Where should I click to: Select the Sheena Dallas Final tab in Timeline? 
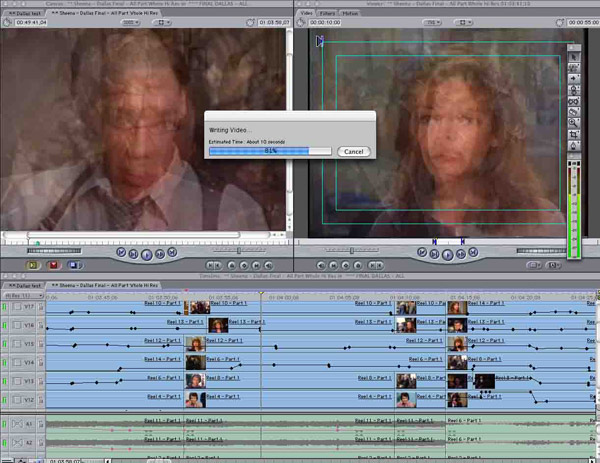coord(104,285)
